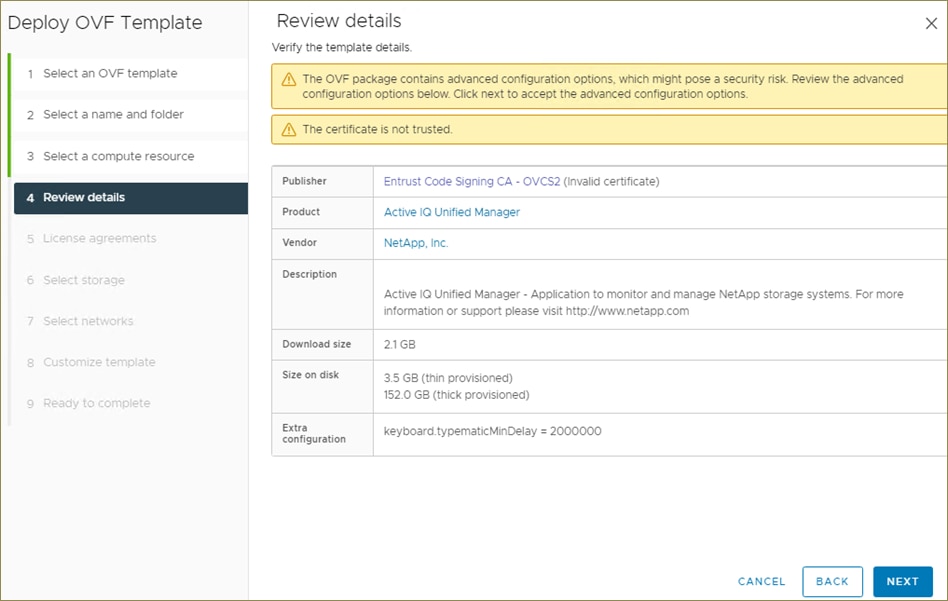Image resolution: width=948 pixels, height=601 pixels.
Task: Click the OVF package advanced configuration warning text
Action: point(603,86)
